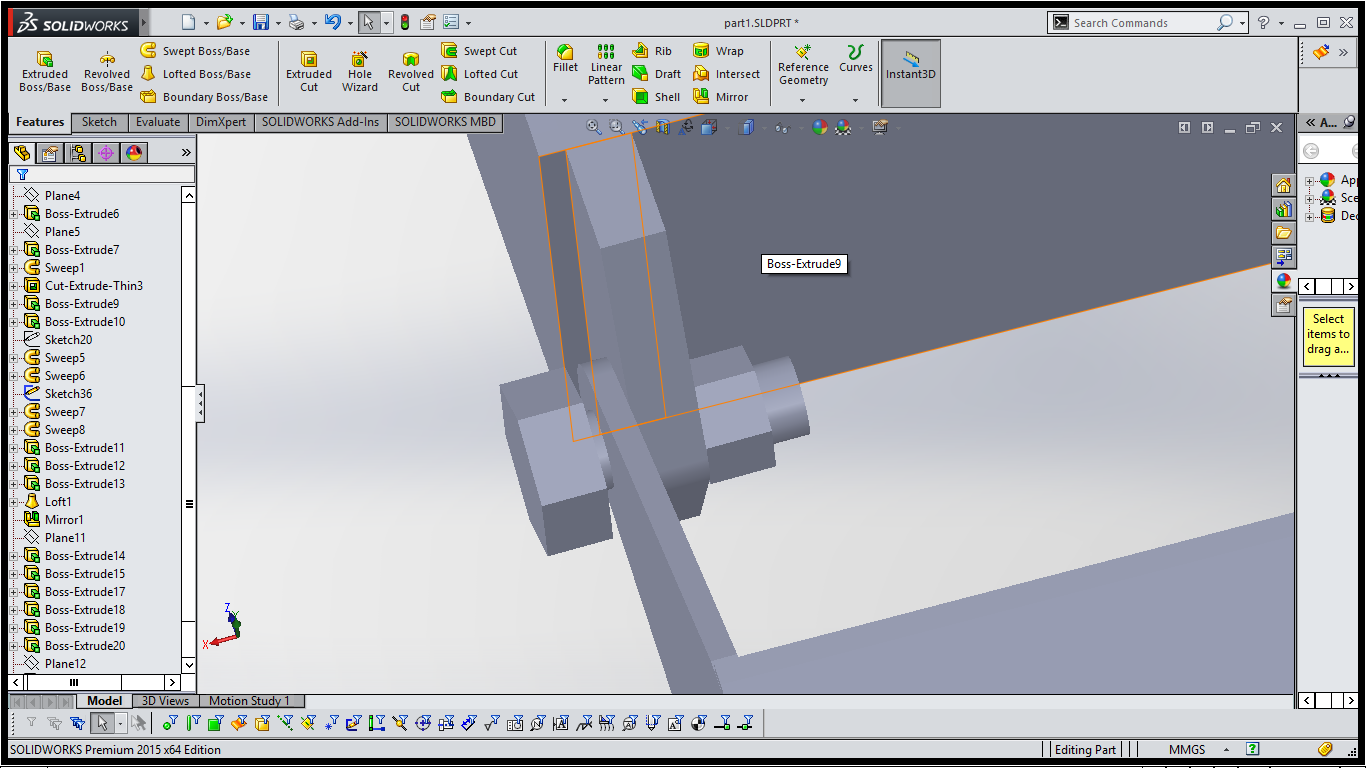Click the Save icon in quick toolbar
This screenshot has height=768, width=1366.
coord(261,22)
